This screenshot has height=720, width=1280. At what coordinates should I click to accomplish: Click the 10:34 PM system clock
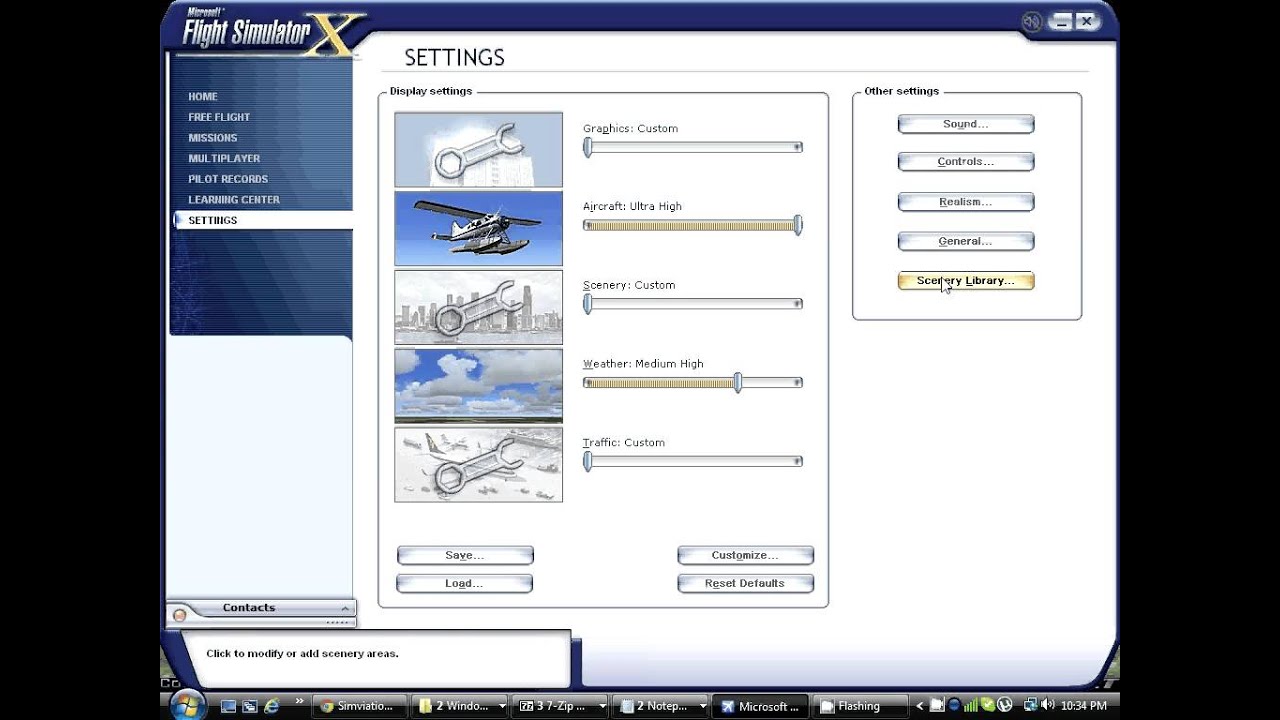(1084, 706)
